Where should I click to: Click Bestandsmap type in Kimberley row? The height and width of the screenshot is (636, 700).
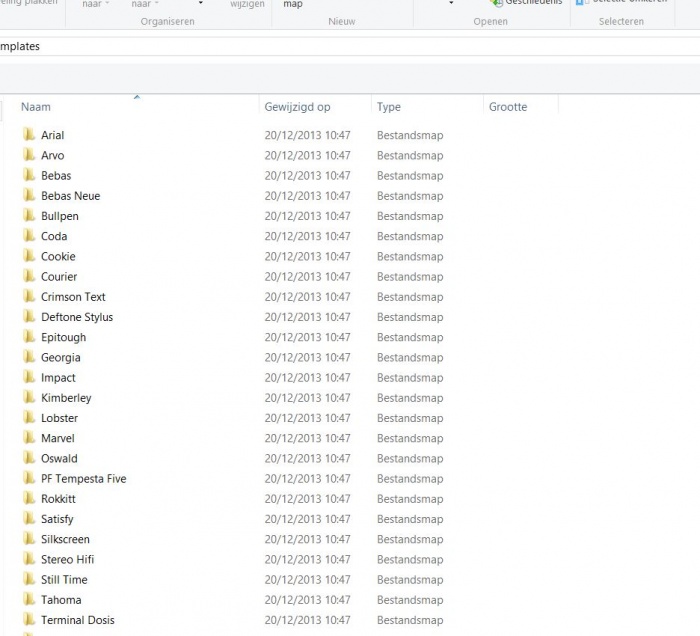[410, 398]
